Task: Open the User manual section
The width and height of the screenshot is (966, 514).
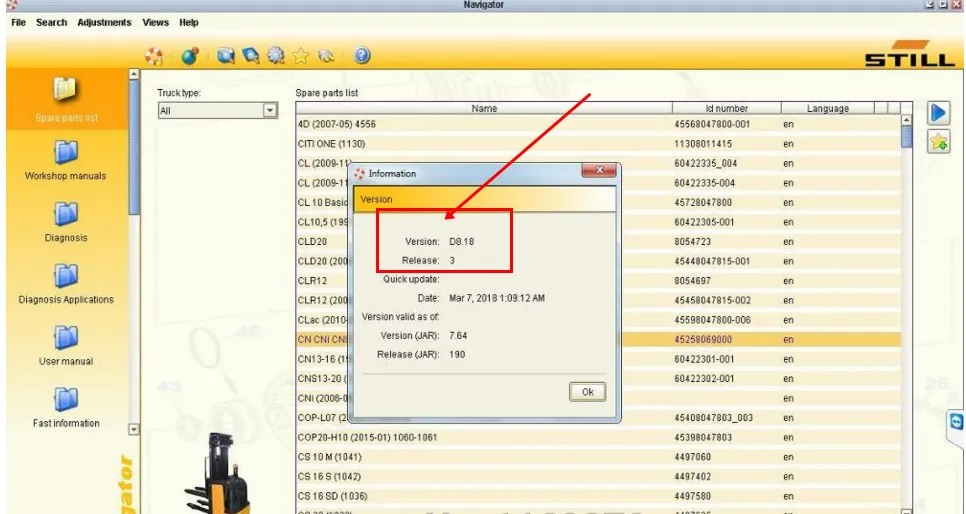Action: (66, 346)
